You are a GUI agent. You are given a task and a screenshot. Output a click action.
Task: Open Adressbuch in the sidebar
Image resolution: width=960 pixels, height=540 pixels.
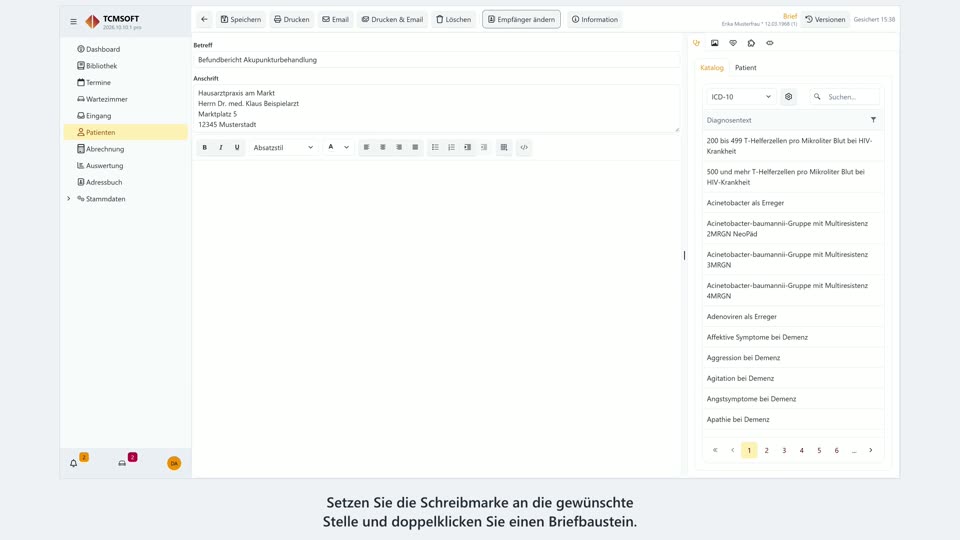(x=126, y=182)
